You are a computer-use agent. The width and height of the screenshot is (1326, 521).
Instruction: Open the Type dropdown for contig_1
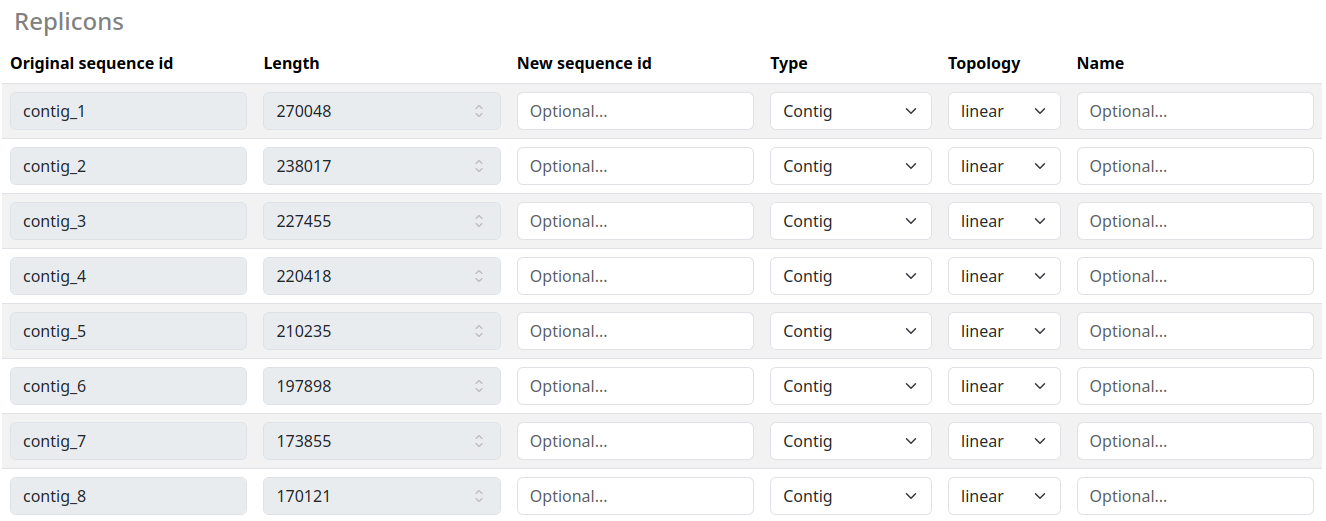[850, 111]
